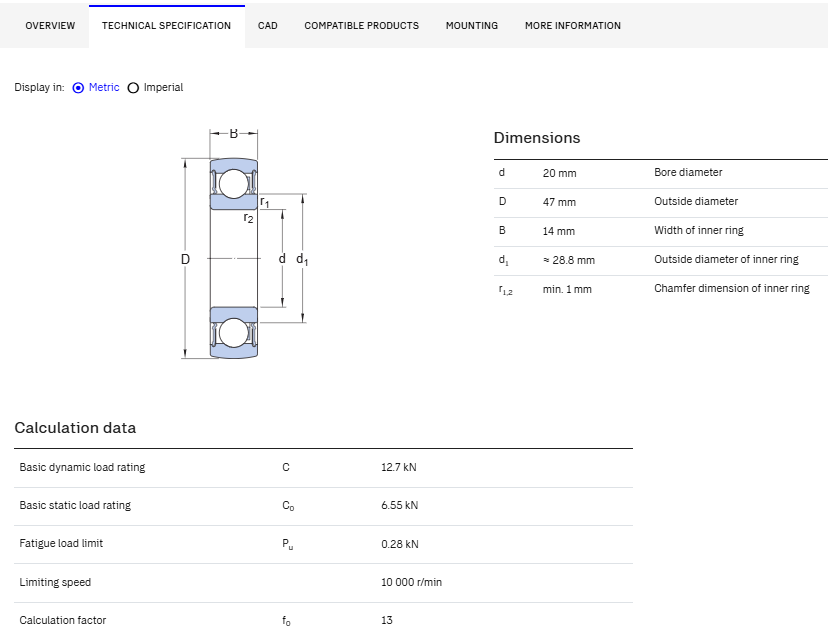Screen dimensions: 828x644
Task: Click the 'Outside diameter' description text
Action: pyautogui.click(x=696, y=202)
